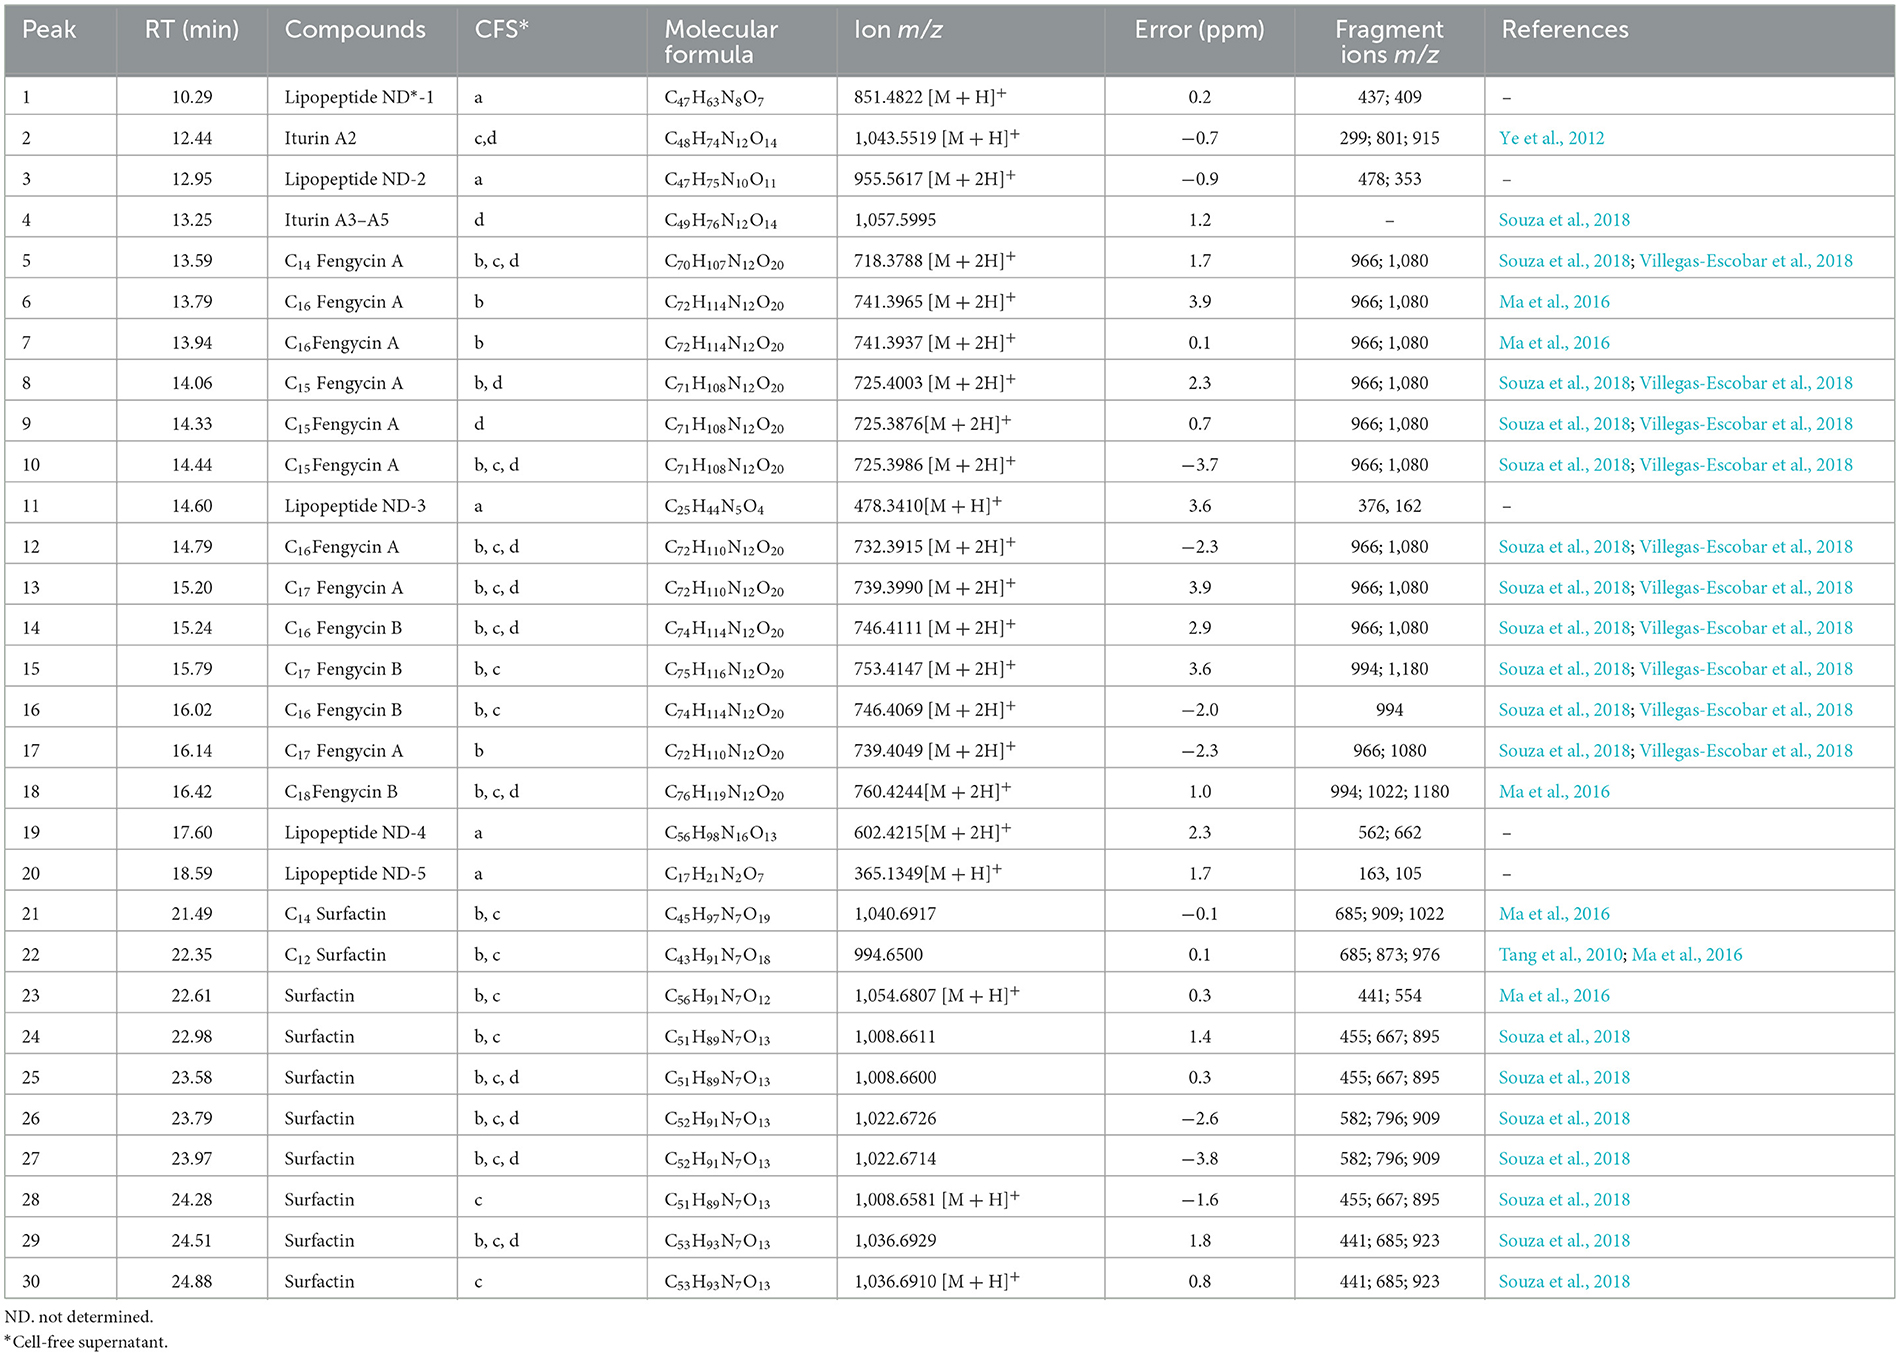Select the ion value 994.6500
This screenshot has width=1900, height=1356.
pos(888,955)
